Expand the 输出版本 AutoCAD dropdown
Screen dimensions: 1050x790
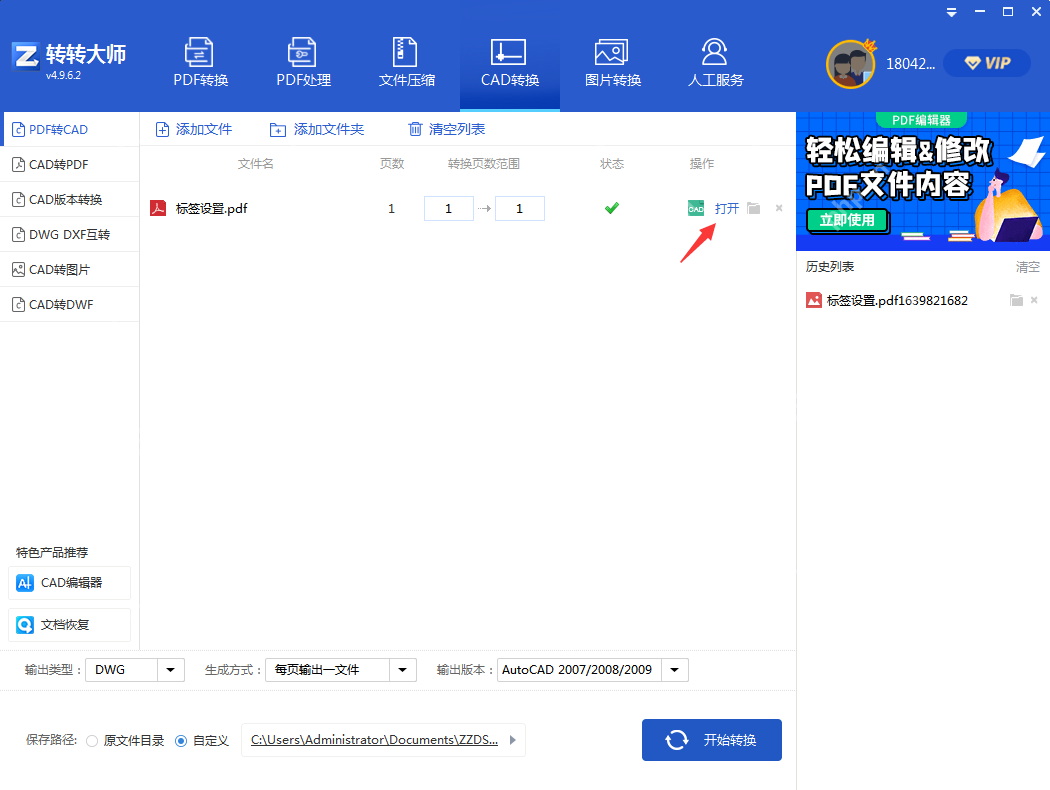coord(675,669)
